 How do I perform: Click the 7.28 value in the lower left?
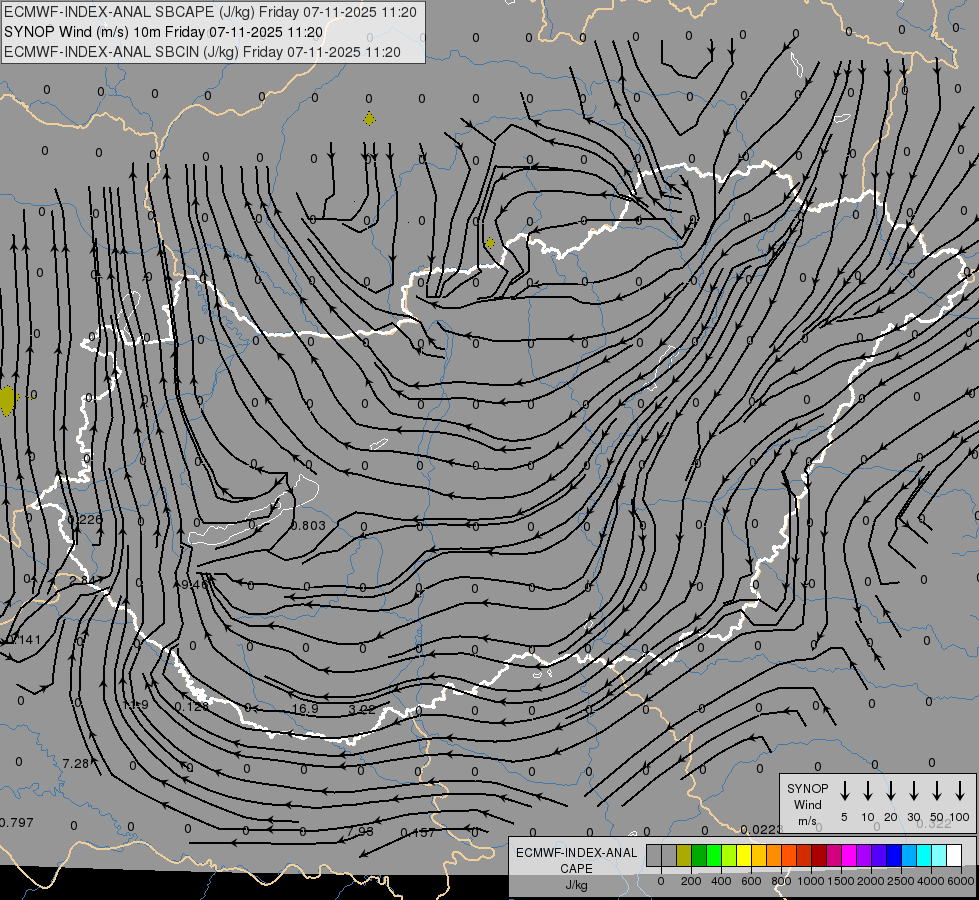click(x=76, y=763)
